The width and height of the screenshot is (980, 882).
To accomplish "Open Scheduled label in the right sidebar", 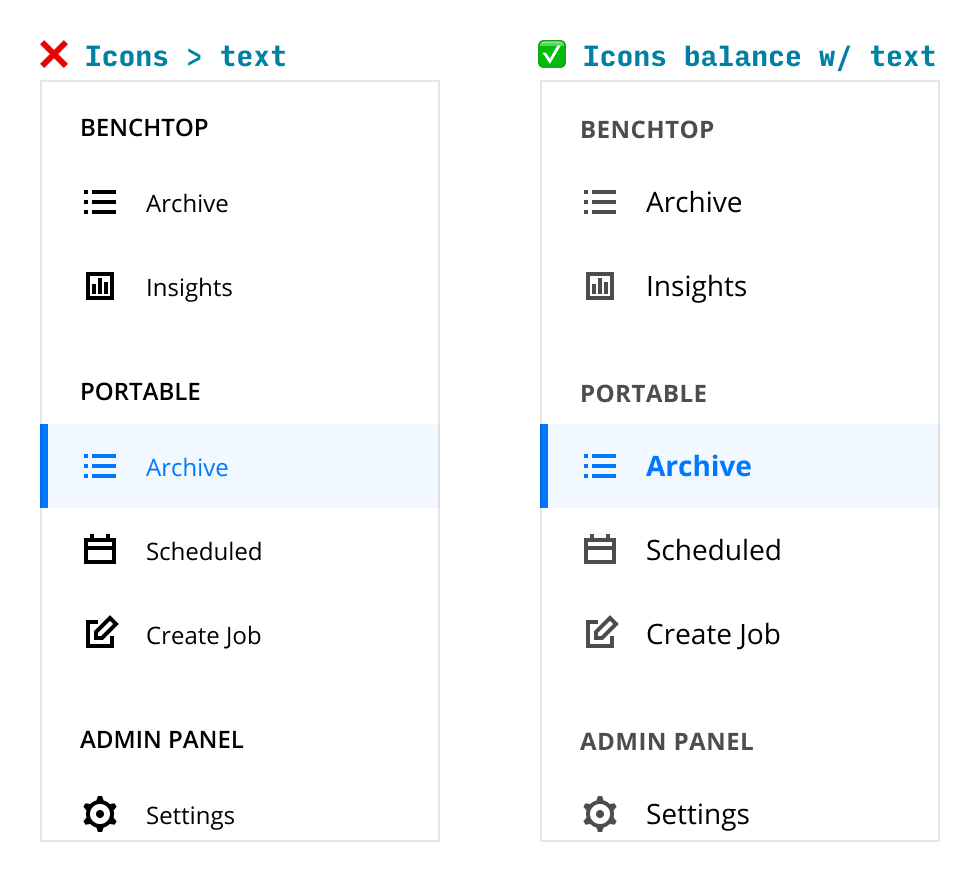I will tap(713, 550).
